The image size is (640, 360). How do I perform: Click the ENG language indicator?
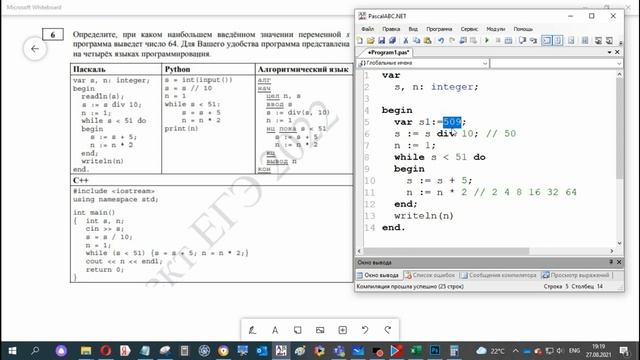[x=574, y=351]
